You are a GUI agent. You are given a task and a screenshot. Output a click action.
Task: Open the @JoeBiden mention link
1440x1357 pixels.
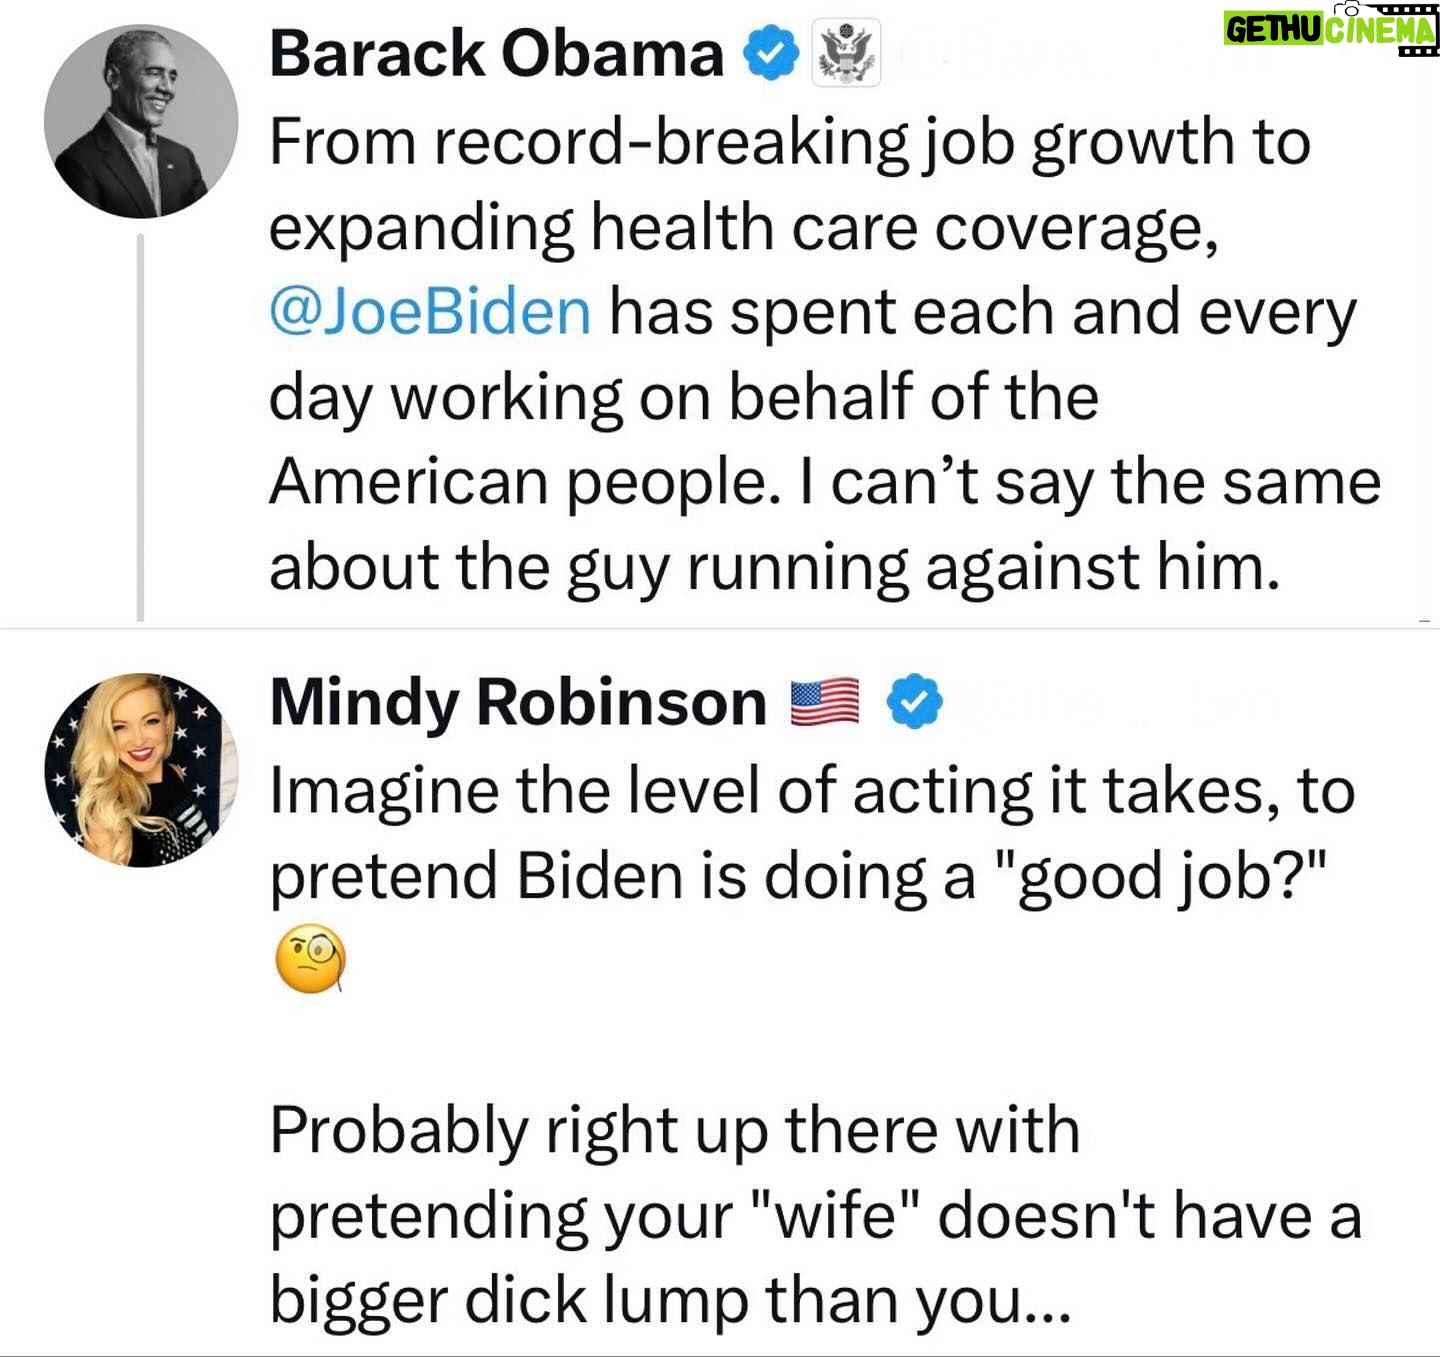point(430,312)
